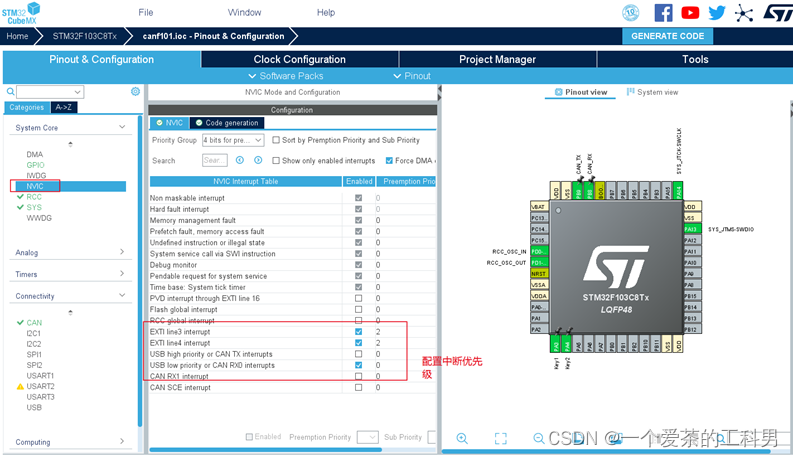Image resolution: width=793 pixels, height=457 pixels.
Task: Switch to Code generation tab
Action: point(227,123)
